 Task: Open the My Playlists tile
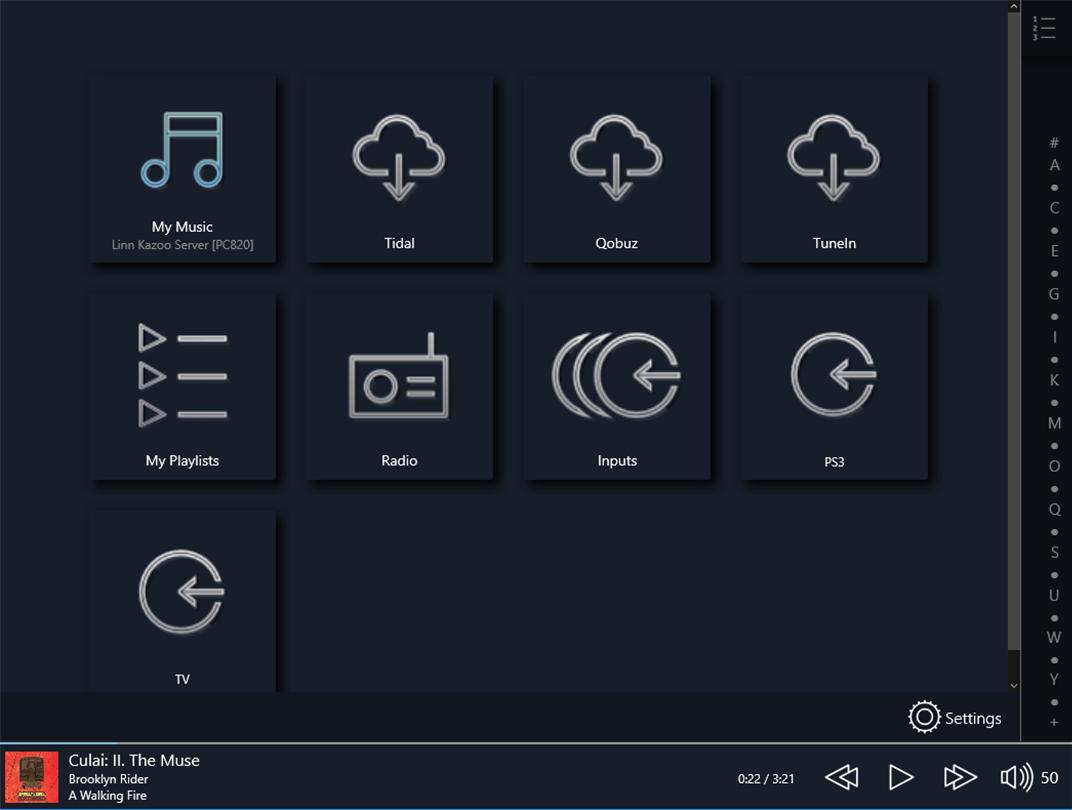click(x=183, y=386)
